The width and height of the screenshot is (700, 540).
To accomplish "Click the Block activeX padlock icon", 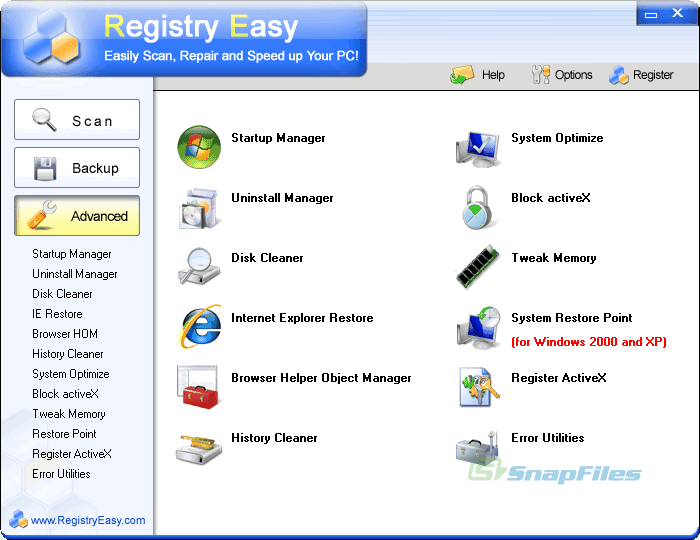I will [478, 208].
